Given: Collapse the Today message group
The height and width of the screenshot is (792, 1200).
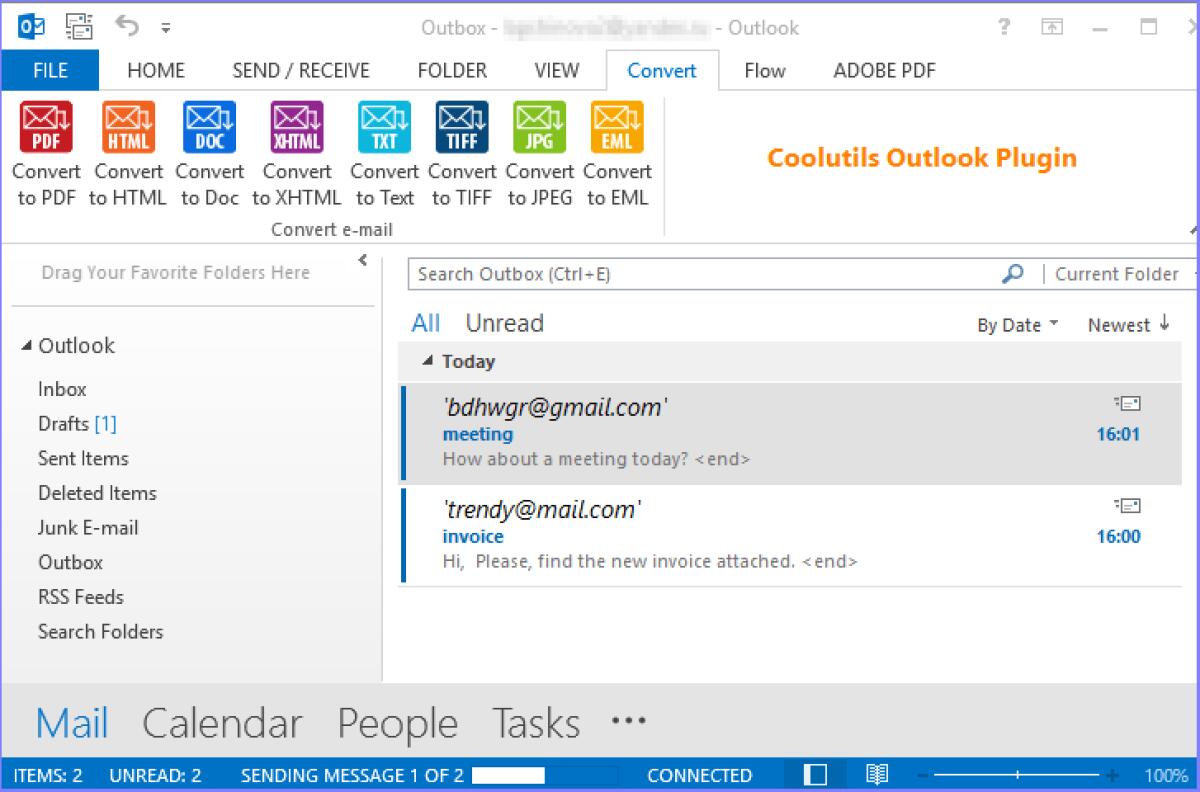Looking at the screenshot, I should 426,361.
